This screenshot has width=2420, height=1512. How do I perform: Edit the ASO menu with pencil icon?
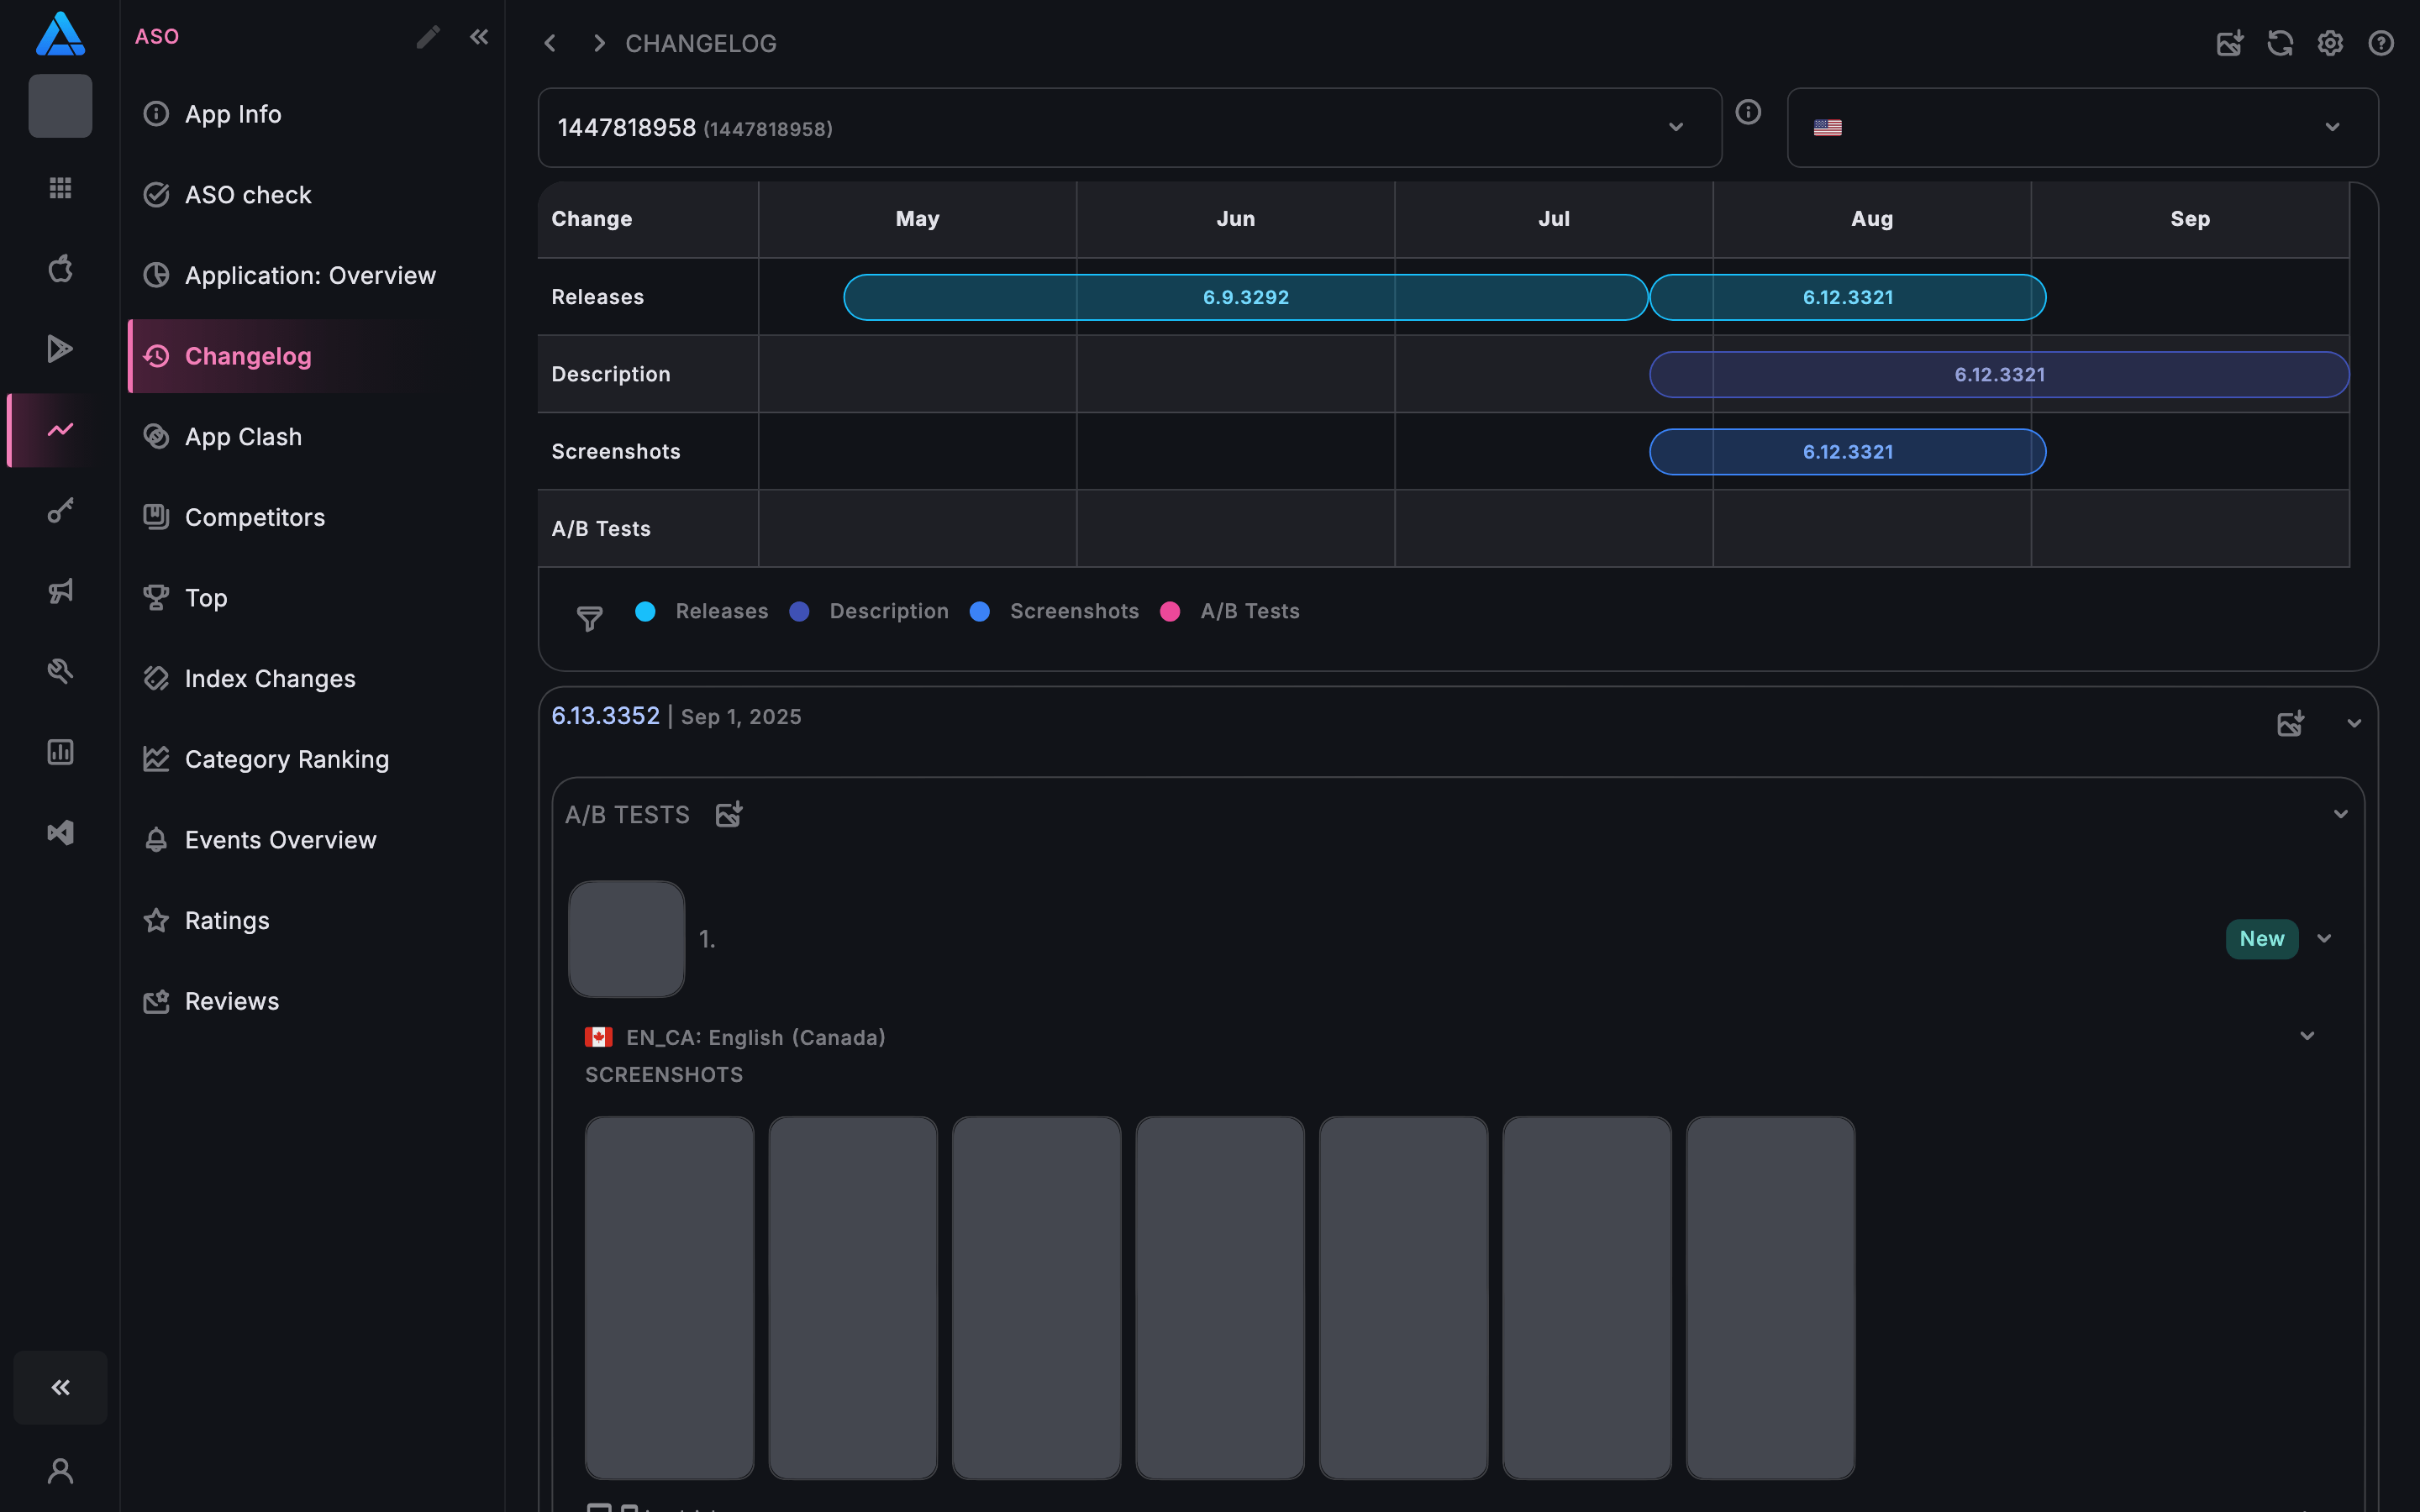click(x=428, y=37)
